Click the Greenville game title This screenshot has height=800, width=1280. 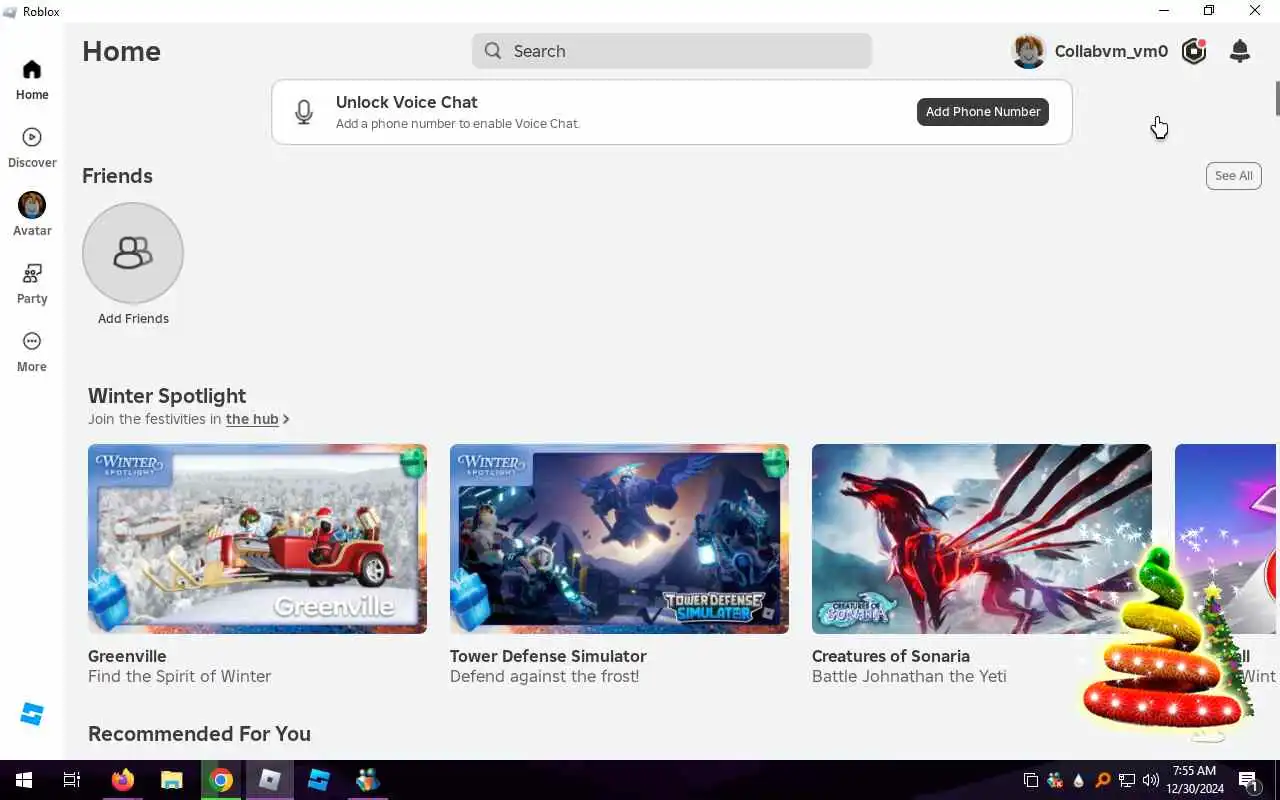tap(127, 656)
